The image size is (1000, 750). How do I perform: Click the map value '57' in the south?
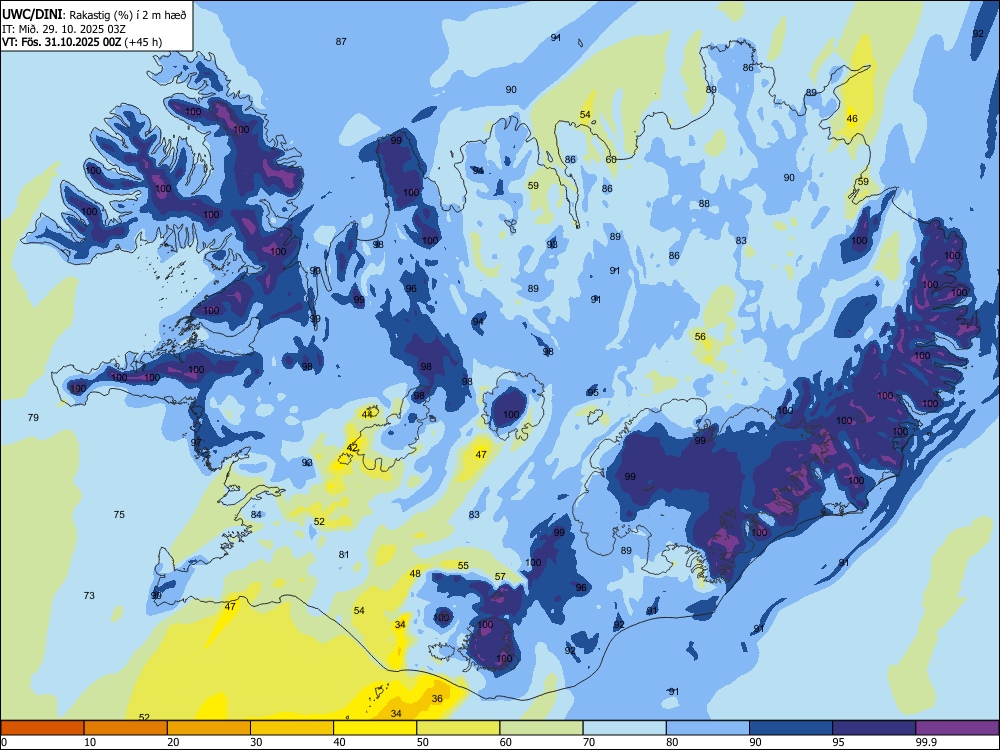[x=500, y=577]
